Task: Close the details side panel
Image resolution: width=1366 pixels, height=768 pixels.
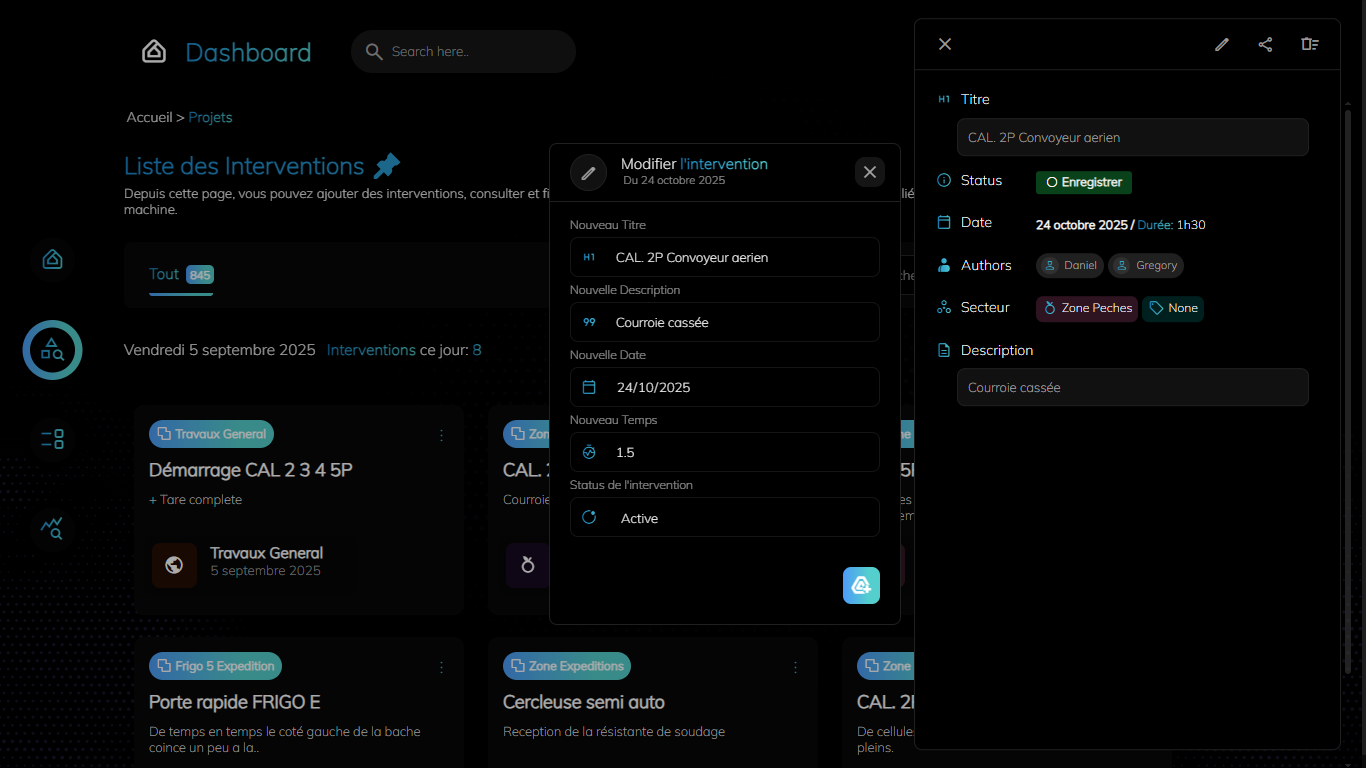Action: (x=945, y=44)
